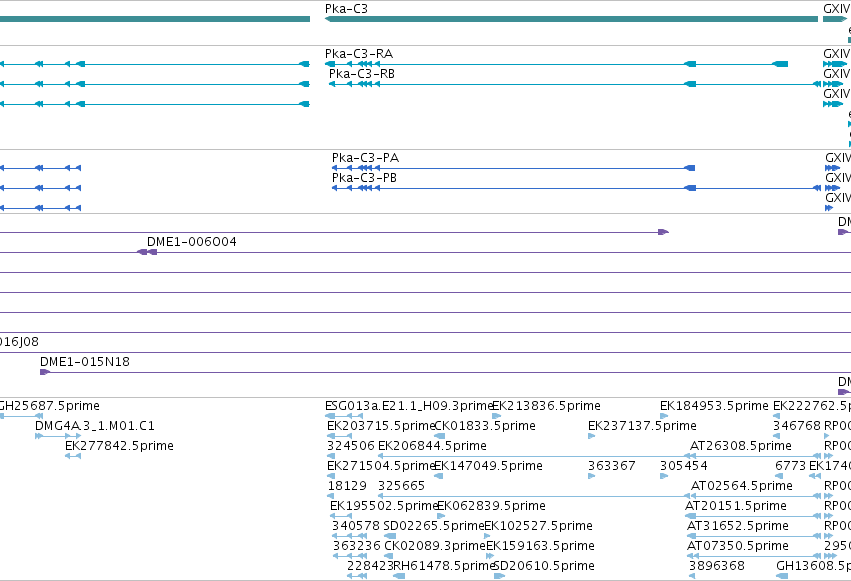Select the AT02564.5prime EST label
This screenshot has width=851, height=581.
[x=742, y=486]
